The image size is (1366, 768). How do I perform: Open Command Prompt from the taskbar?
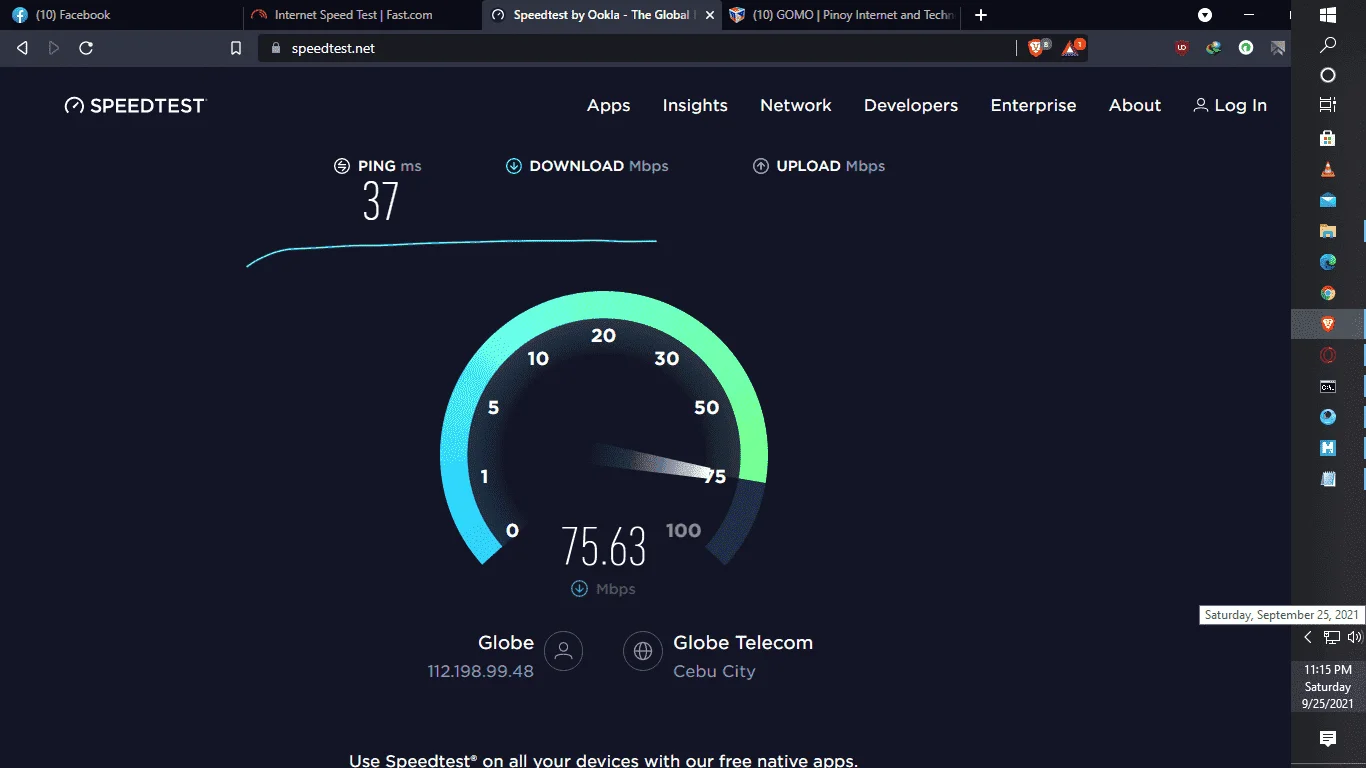coord(1328,386)
